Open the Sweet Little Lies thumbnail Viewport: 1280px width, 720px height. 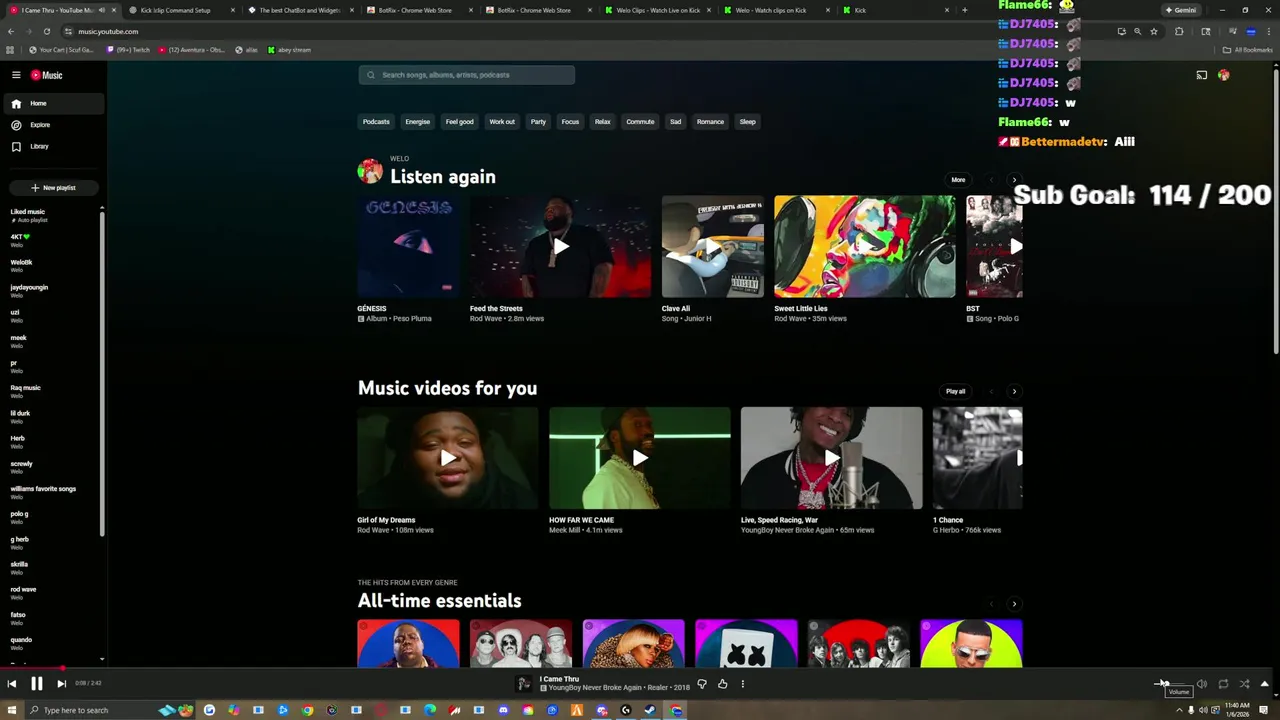[x=864, y=246]
